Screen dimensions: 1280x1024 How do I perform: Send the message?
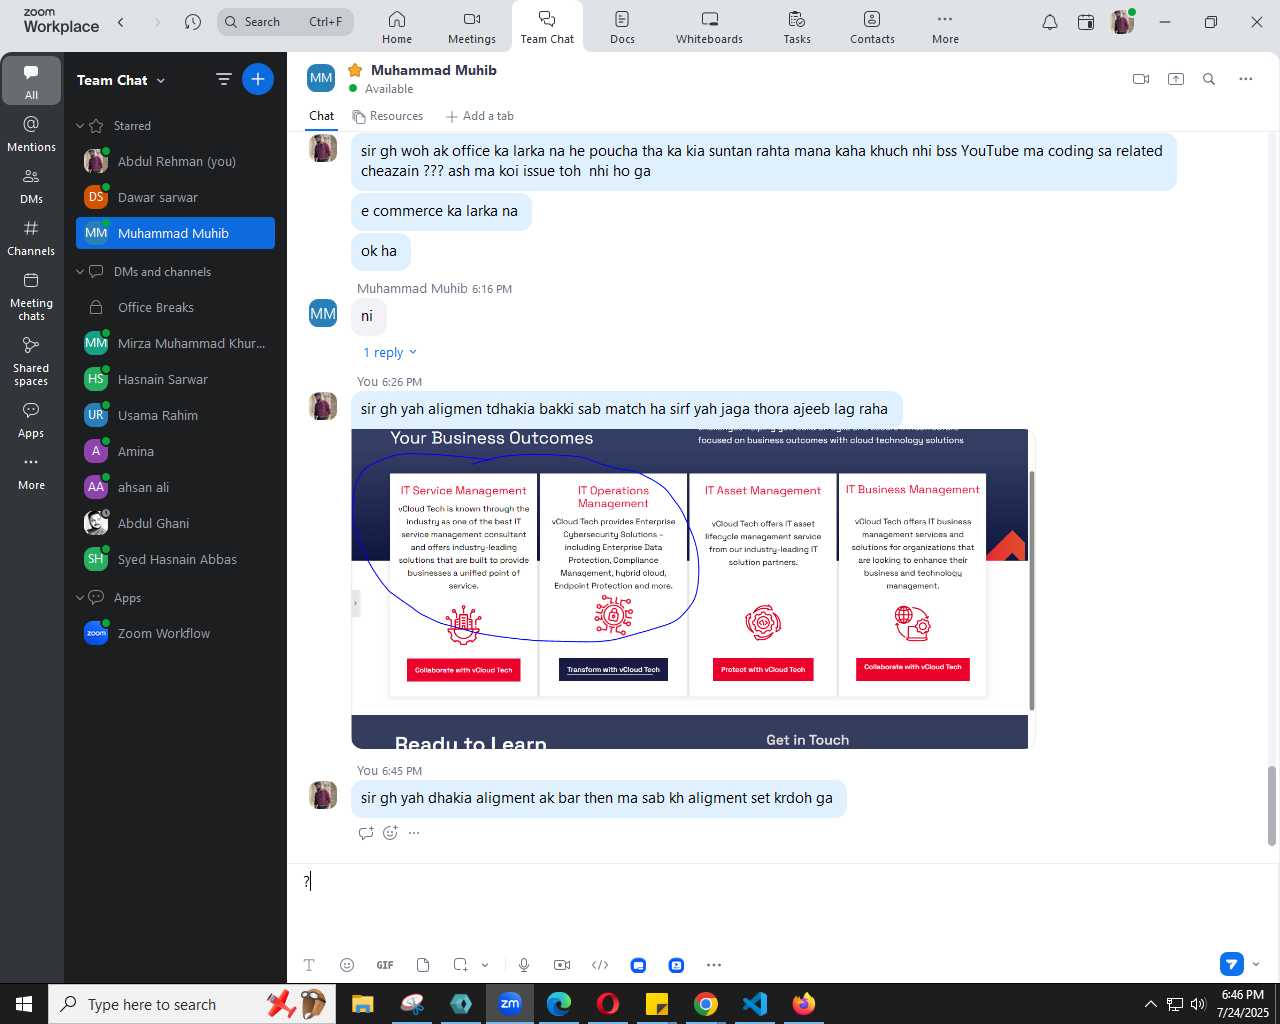click(x=1232, y=964)
